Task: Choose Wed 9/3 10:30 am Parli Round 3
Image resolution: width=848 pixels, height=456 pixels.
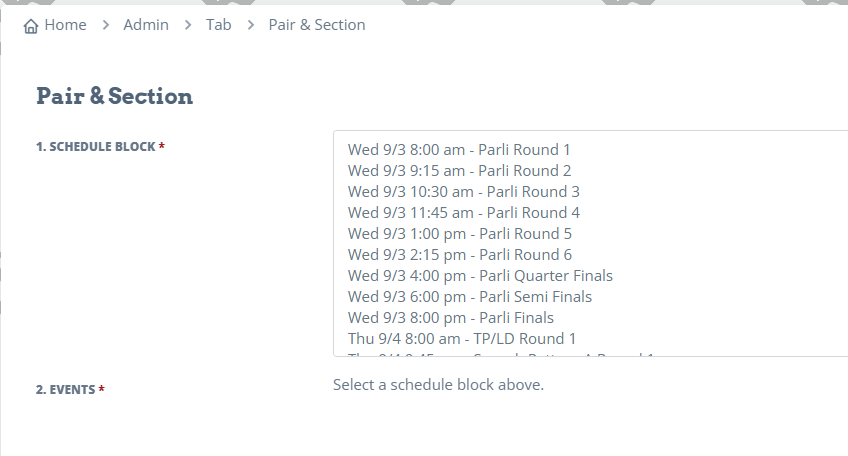Action: click(x=591, y=191)
